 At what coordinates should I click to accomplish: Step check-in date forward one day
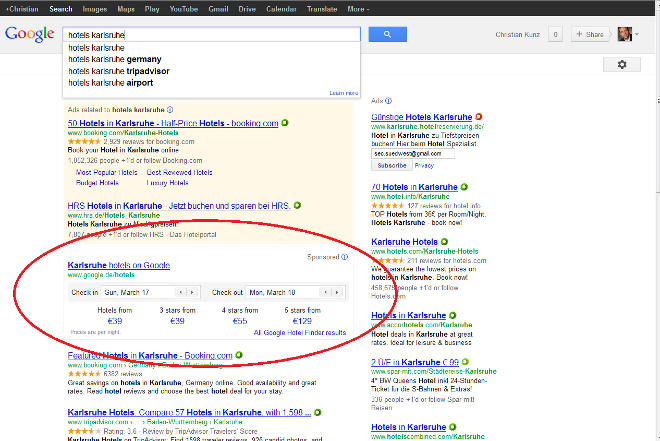click(192, 292)
